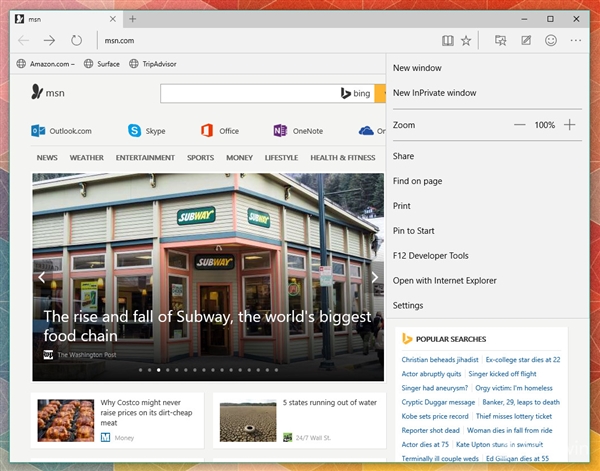Go to previous slide with left arrow
The height and width of the screenshot is (471, 600).
[x=42, y=277]
